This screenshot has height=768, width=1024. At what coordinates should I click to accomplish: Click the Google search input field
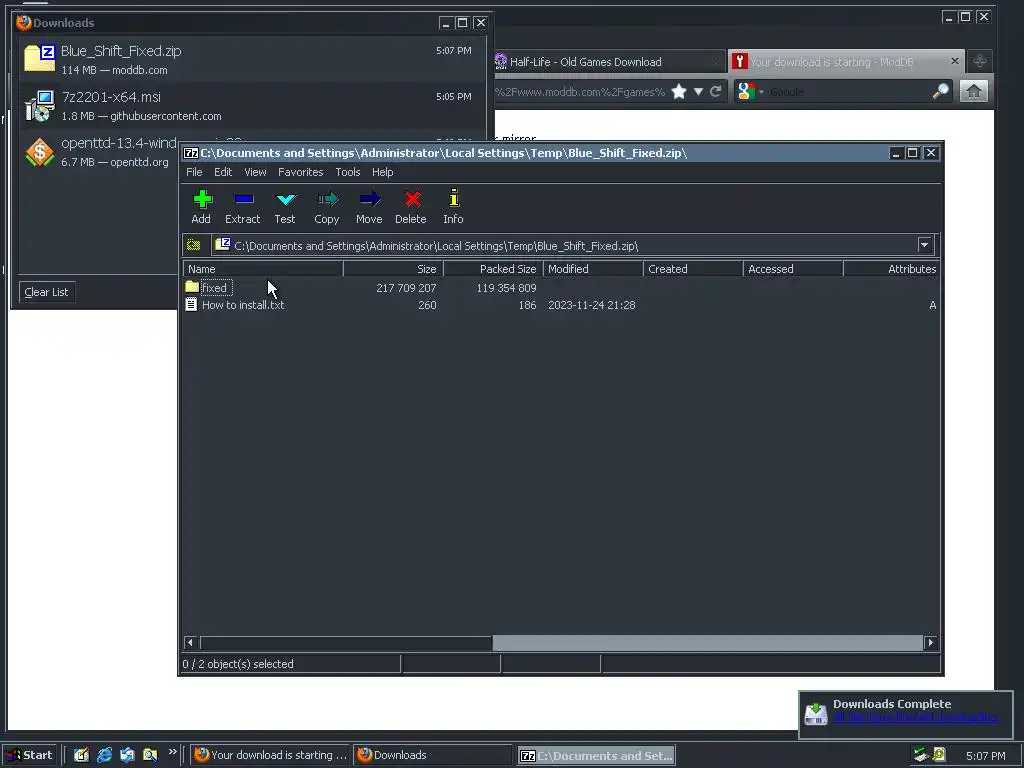849,91
